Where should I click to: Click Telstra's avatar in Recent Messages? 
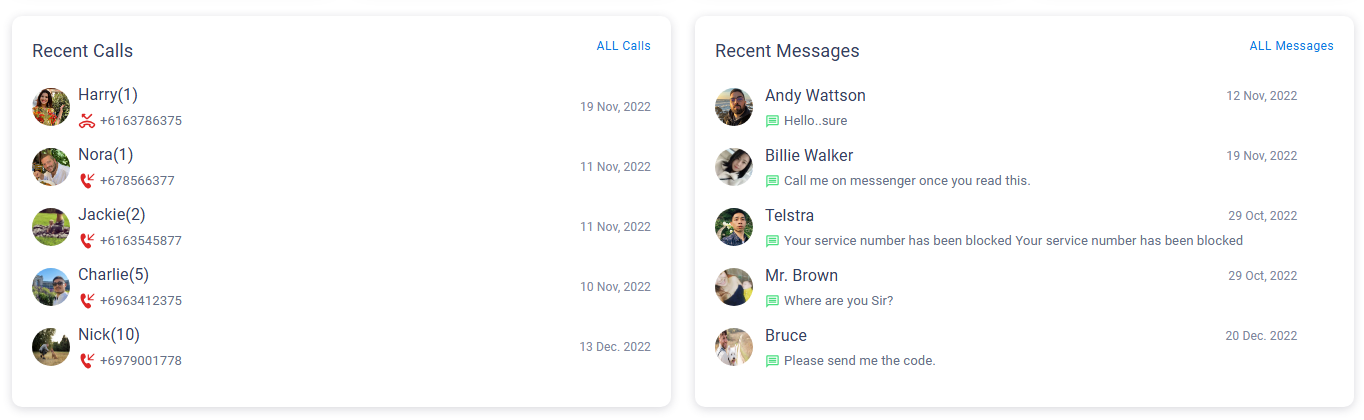click(x=734, y=227)
